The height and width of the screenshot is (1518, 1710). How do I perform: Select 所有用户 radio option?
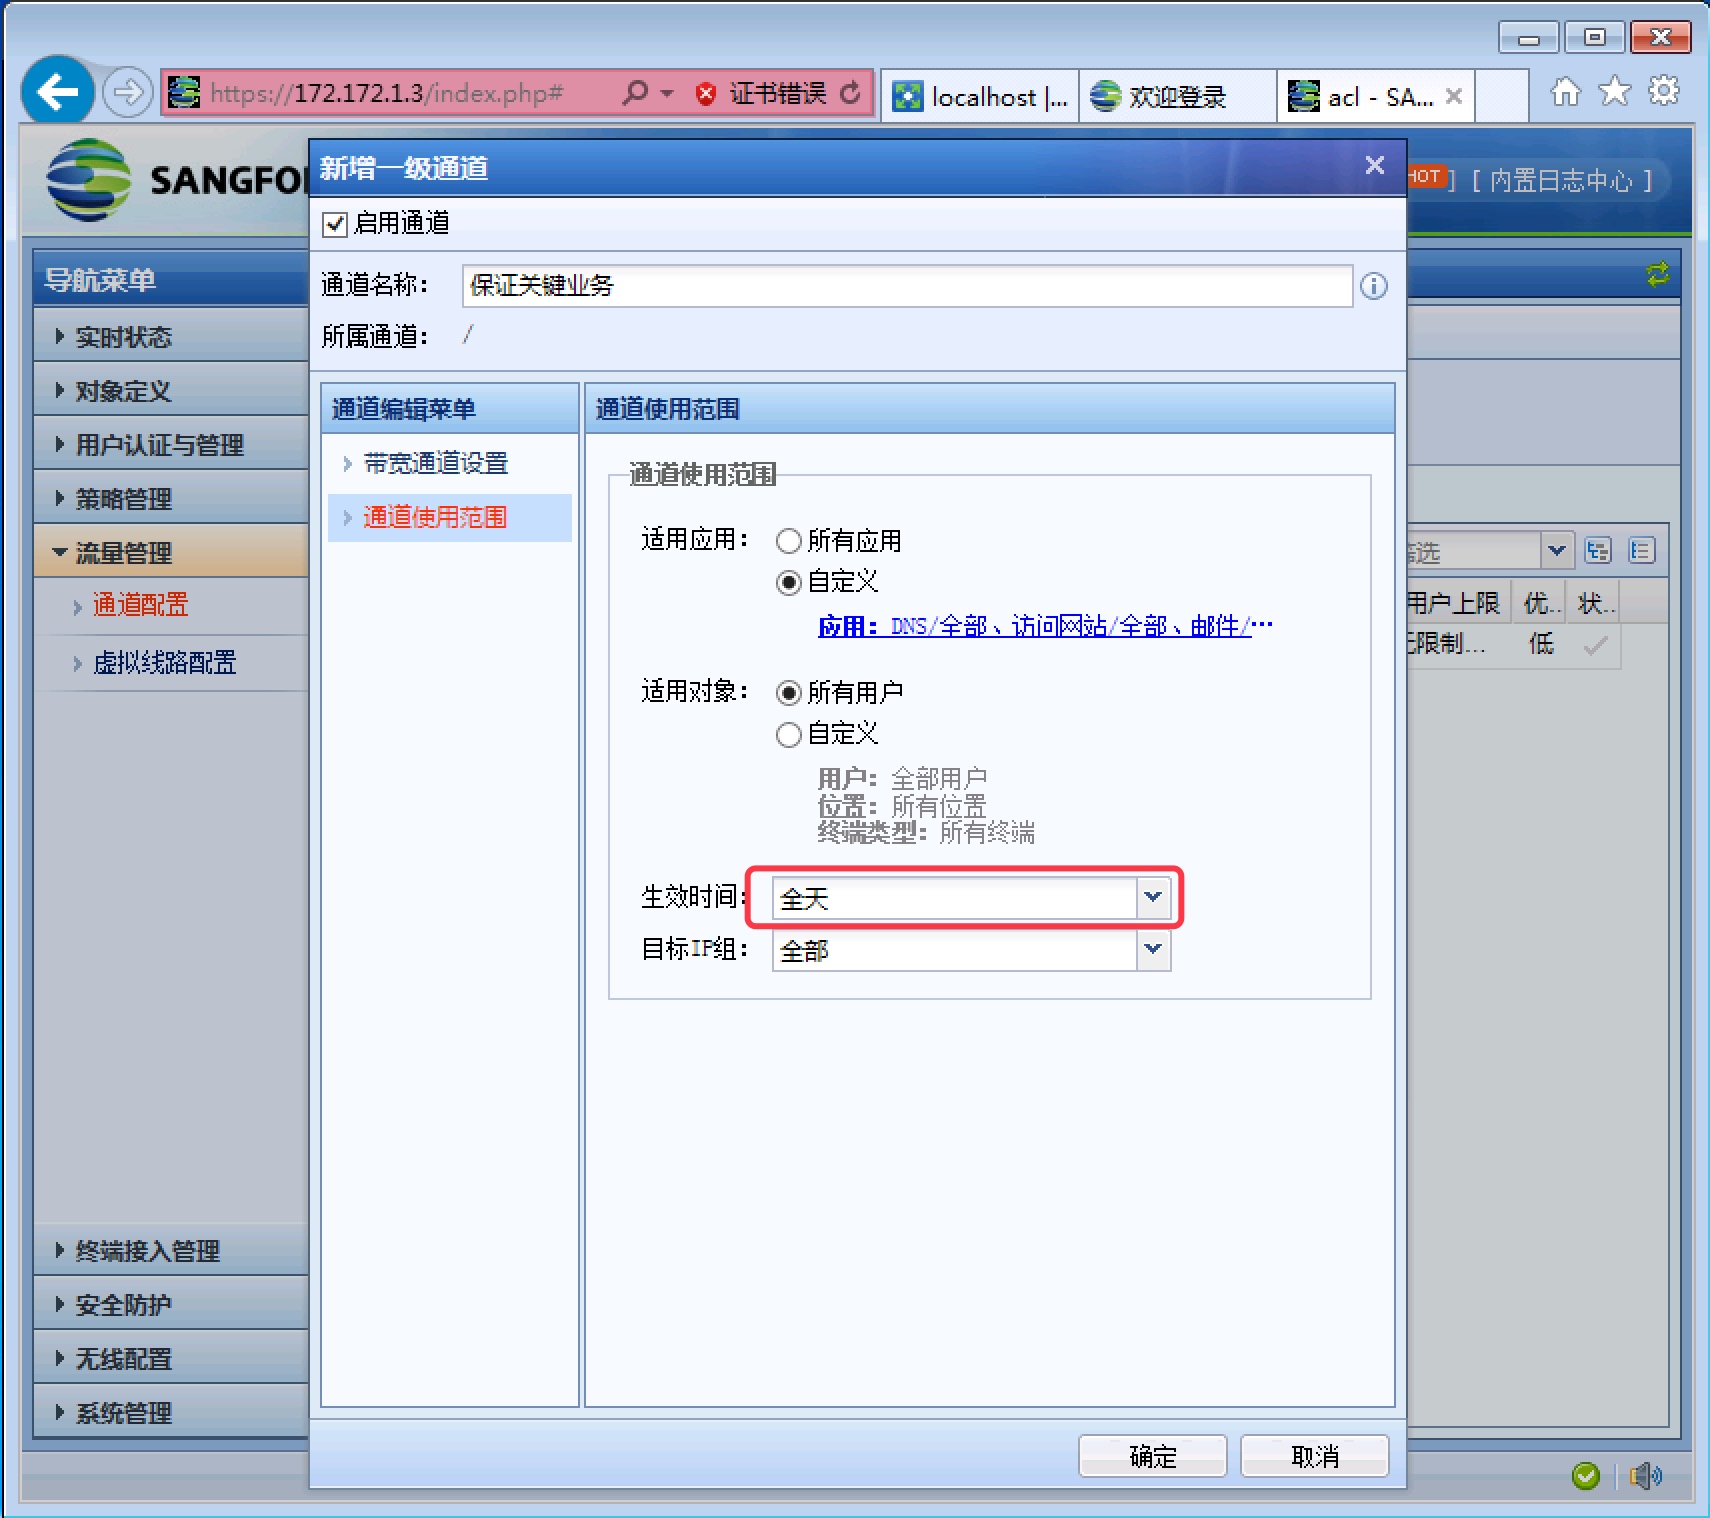pyautogui.click(x=789, y=693)
